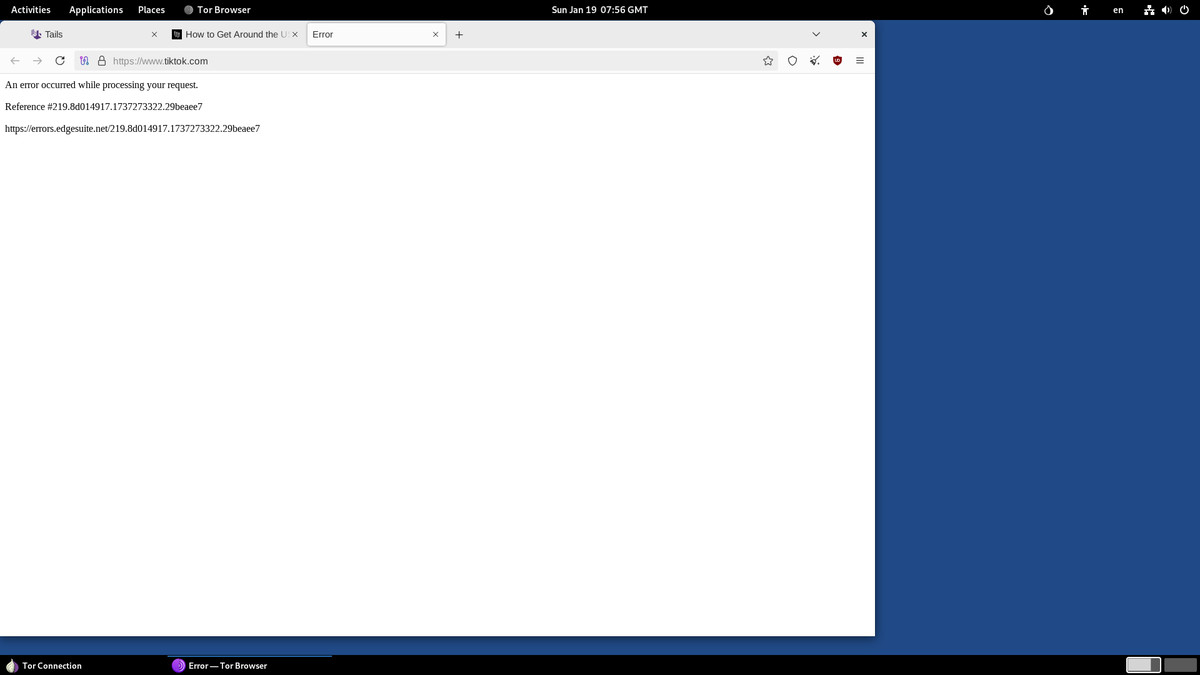
Task: Click the Reference #219.8d014917 line
Action: point(104,107)
